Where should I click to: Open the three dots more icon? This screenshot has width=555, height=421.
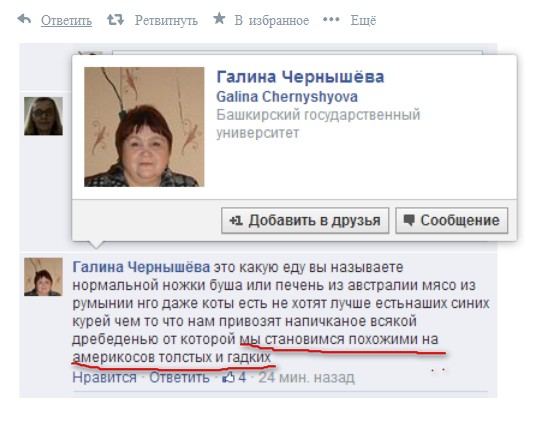point(331,19)
